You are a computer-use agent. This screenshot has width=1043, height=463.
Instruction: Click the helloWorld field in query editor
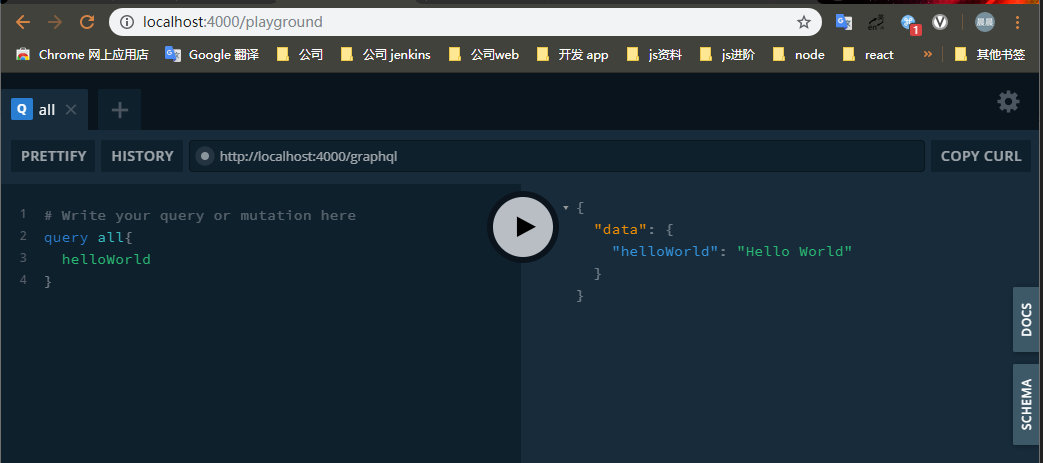tap(106, 259)
